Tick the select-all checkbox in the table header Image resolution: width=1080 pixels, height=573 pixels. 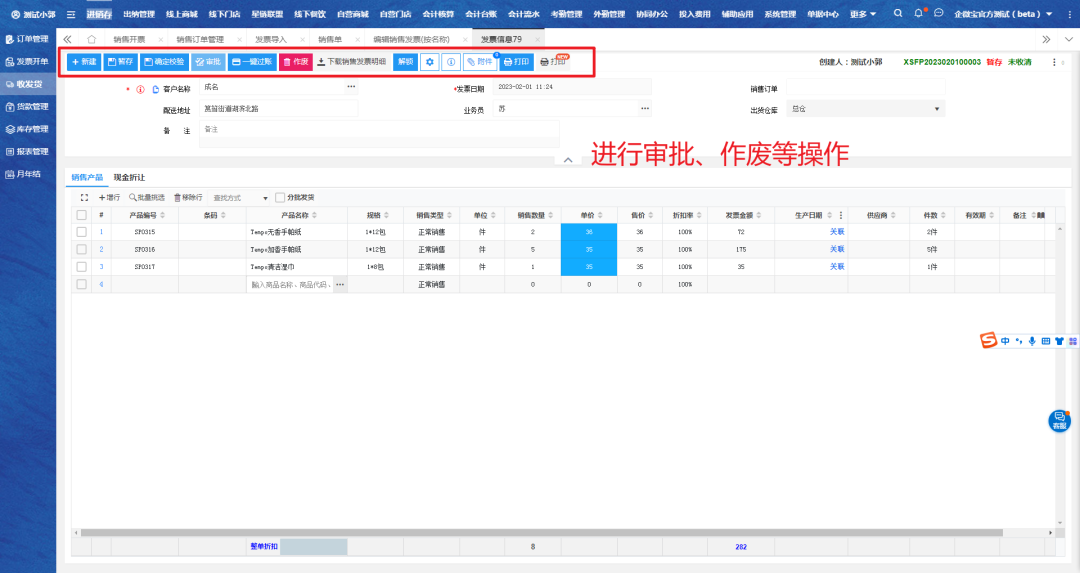click(x=81, y=215)
